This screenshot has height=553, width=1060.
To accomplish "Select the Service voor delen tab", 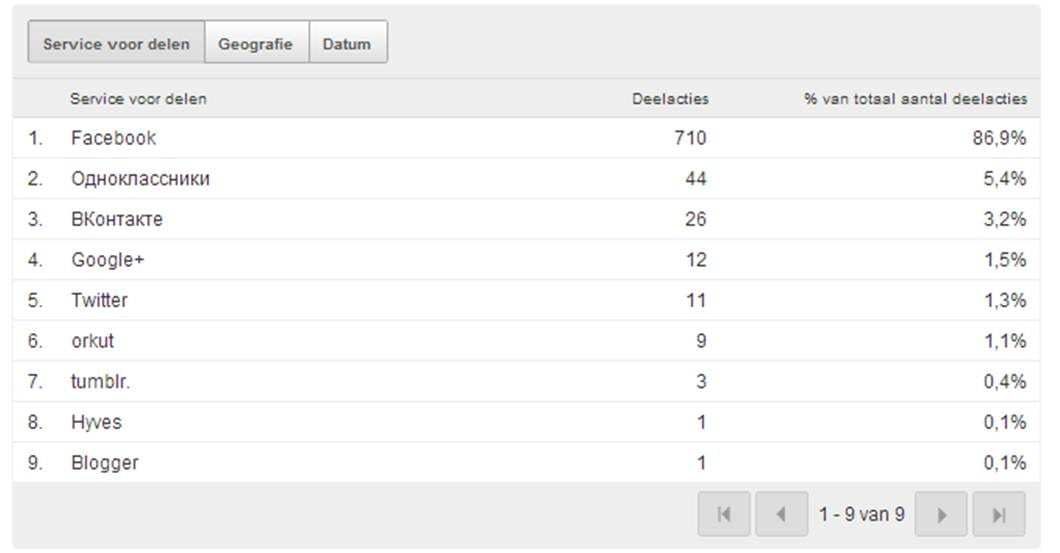I will pos(116,44).
